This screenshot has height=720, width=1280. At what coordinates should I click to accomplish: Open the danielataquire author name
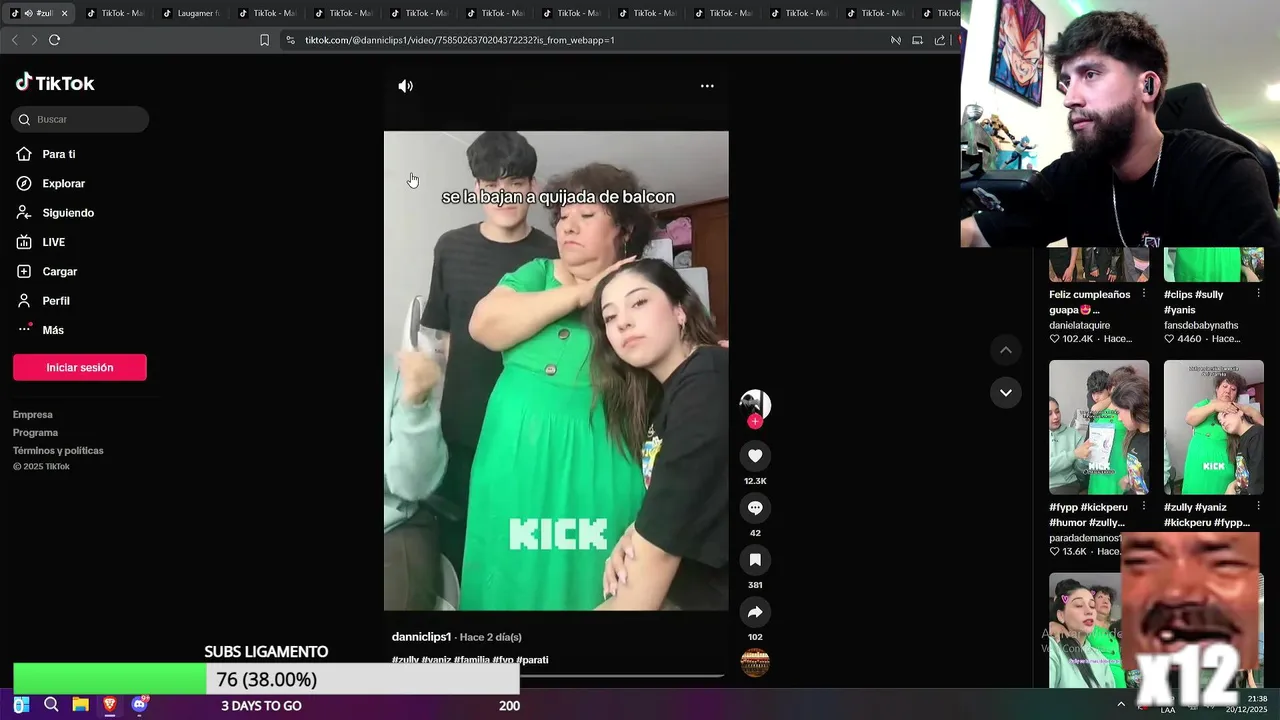click(1079, 326)
